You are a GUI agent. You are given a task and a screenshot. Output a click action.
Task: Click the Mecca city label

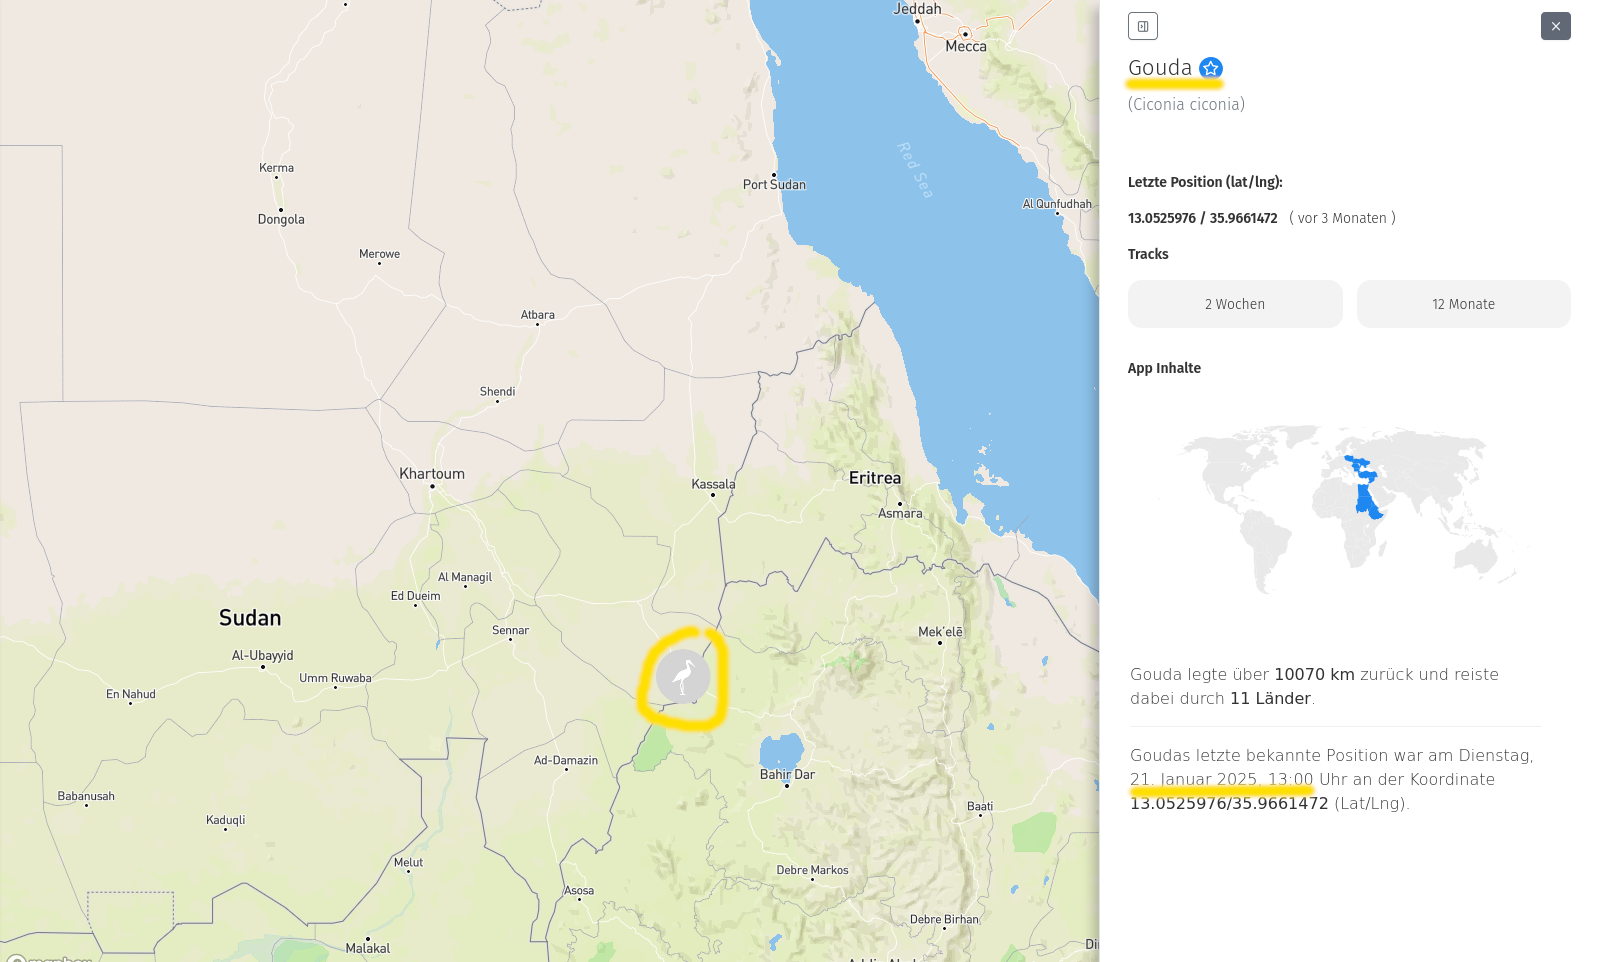966,47
